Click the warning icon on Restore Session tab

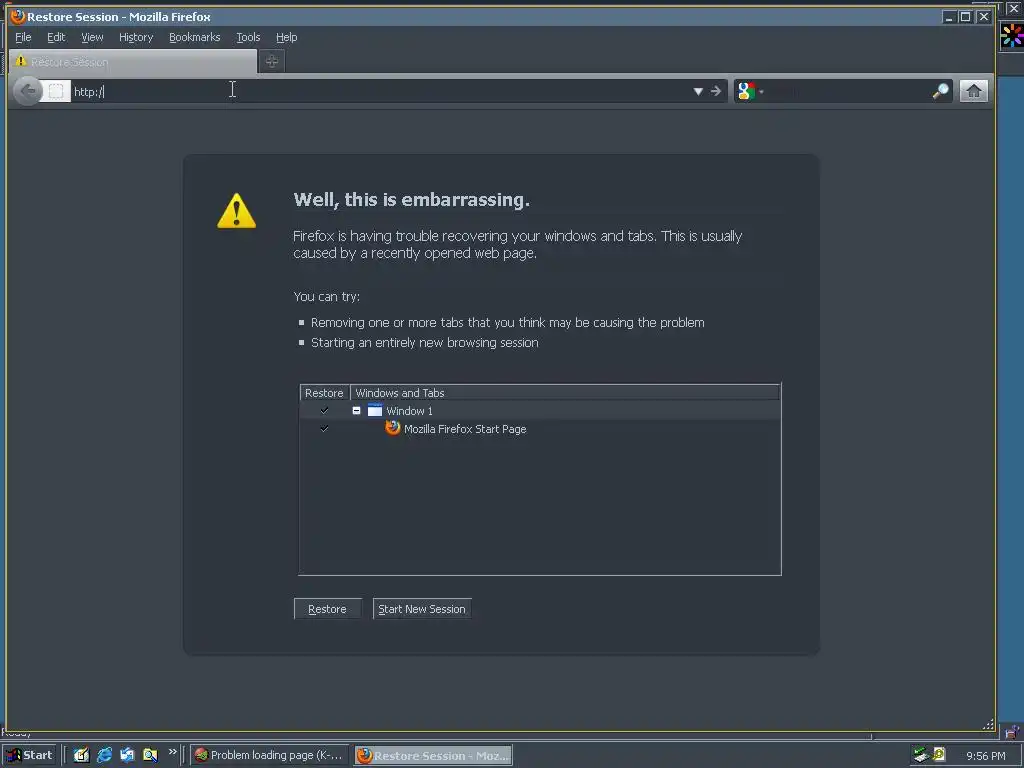(x=21, y=61)
